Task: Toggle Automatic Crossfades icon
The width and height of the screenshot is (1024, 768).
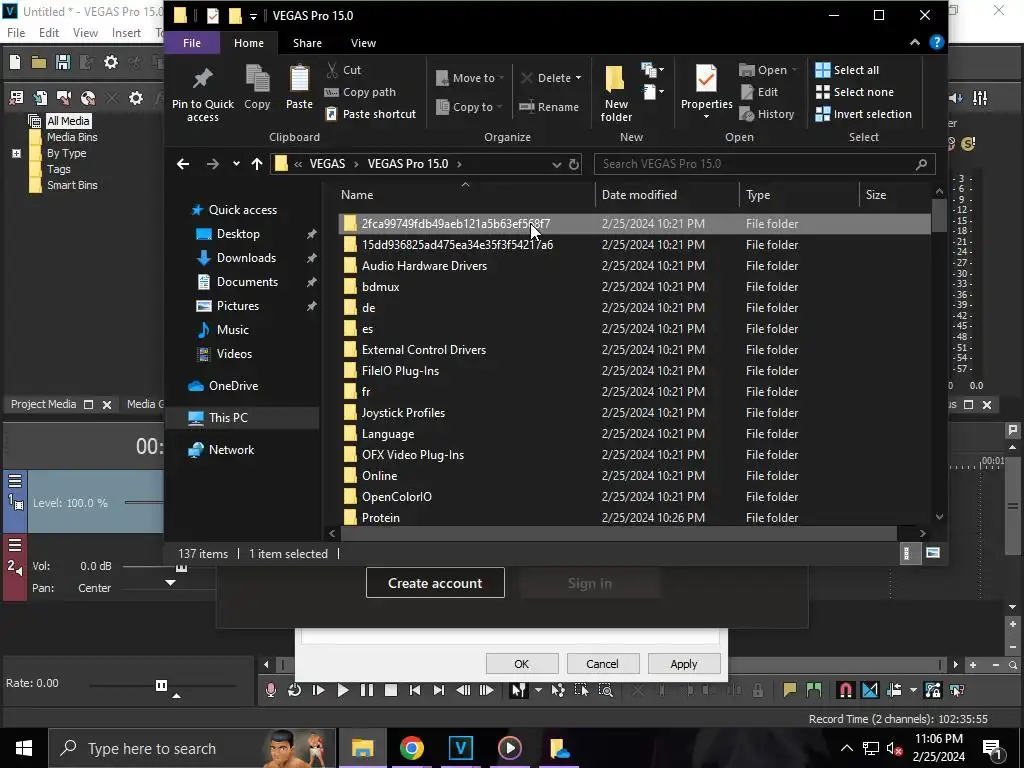Action: click(870, 690)
